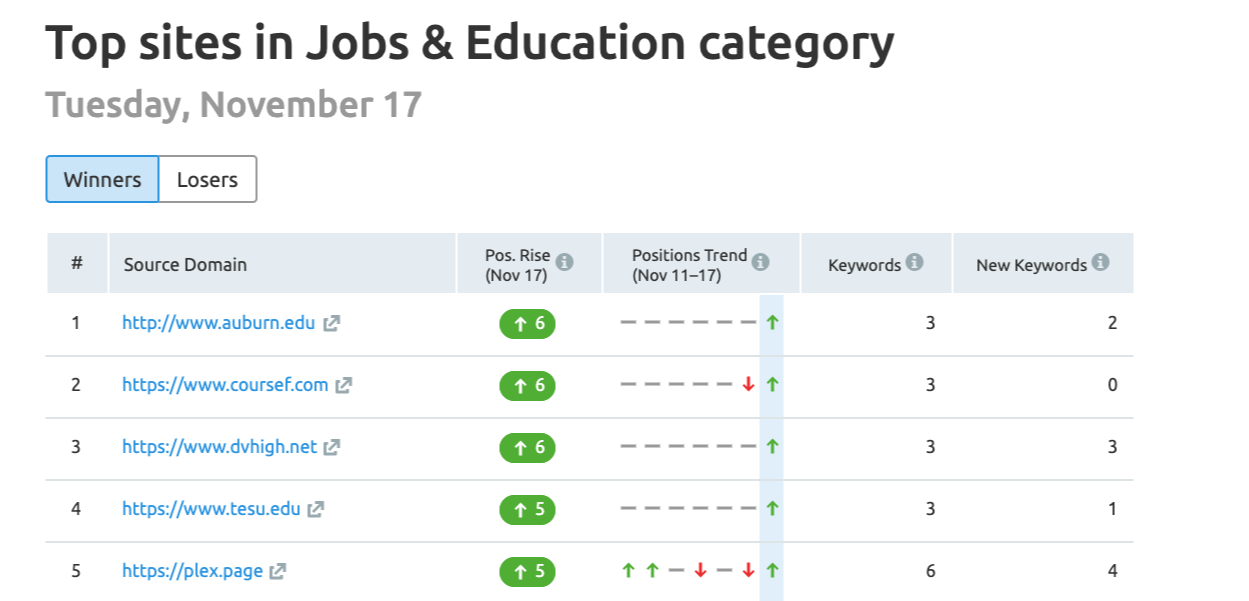Open external link icon beside dvhigh.net
The image size is (1249, 601).
332,448
